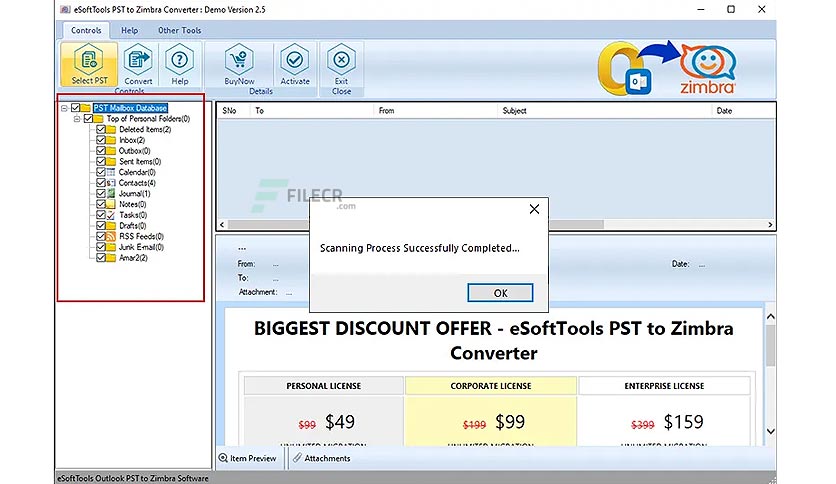
Task: Uncheck the PST Mailbox Database checkbox
Action: (x=76, y=108)
